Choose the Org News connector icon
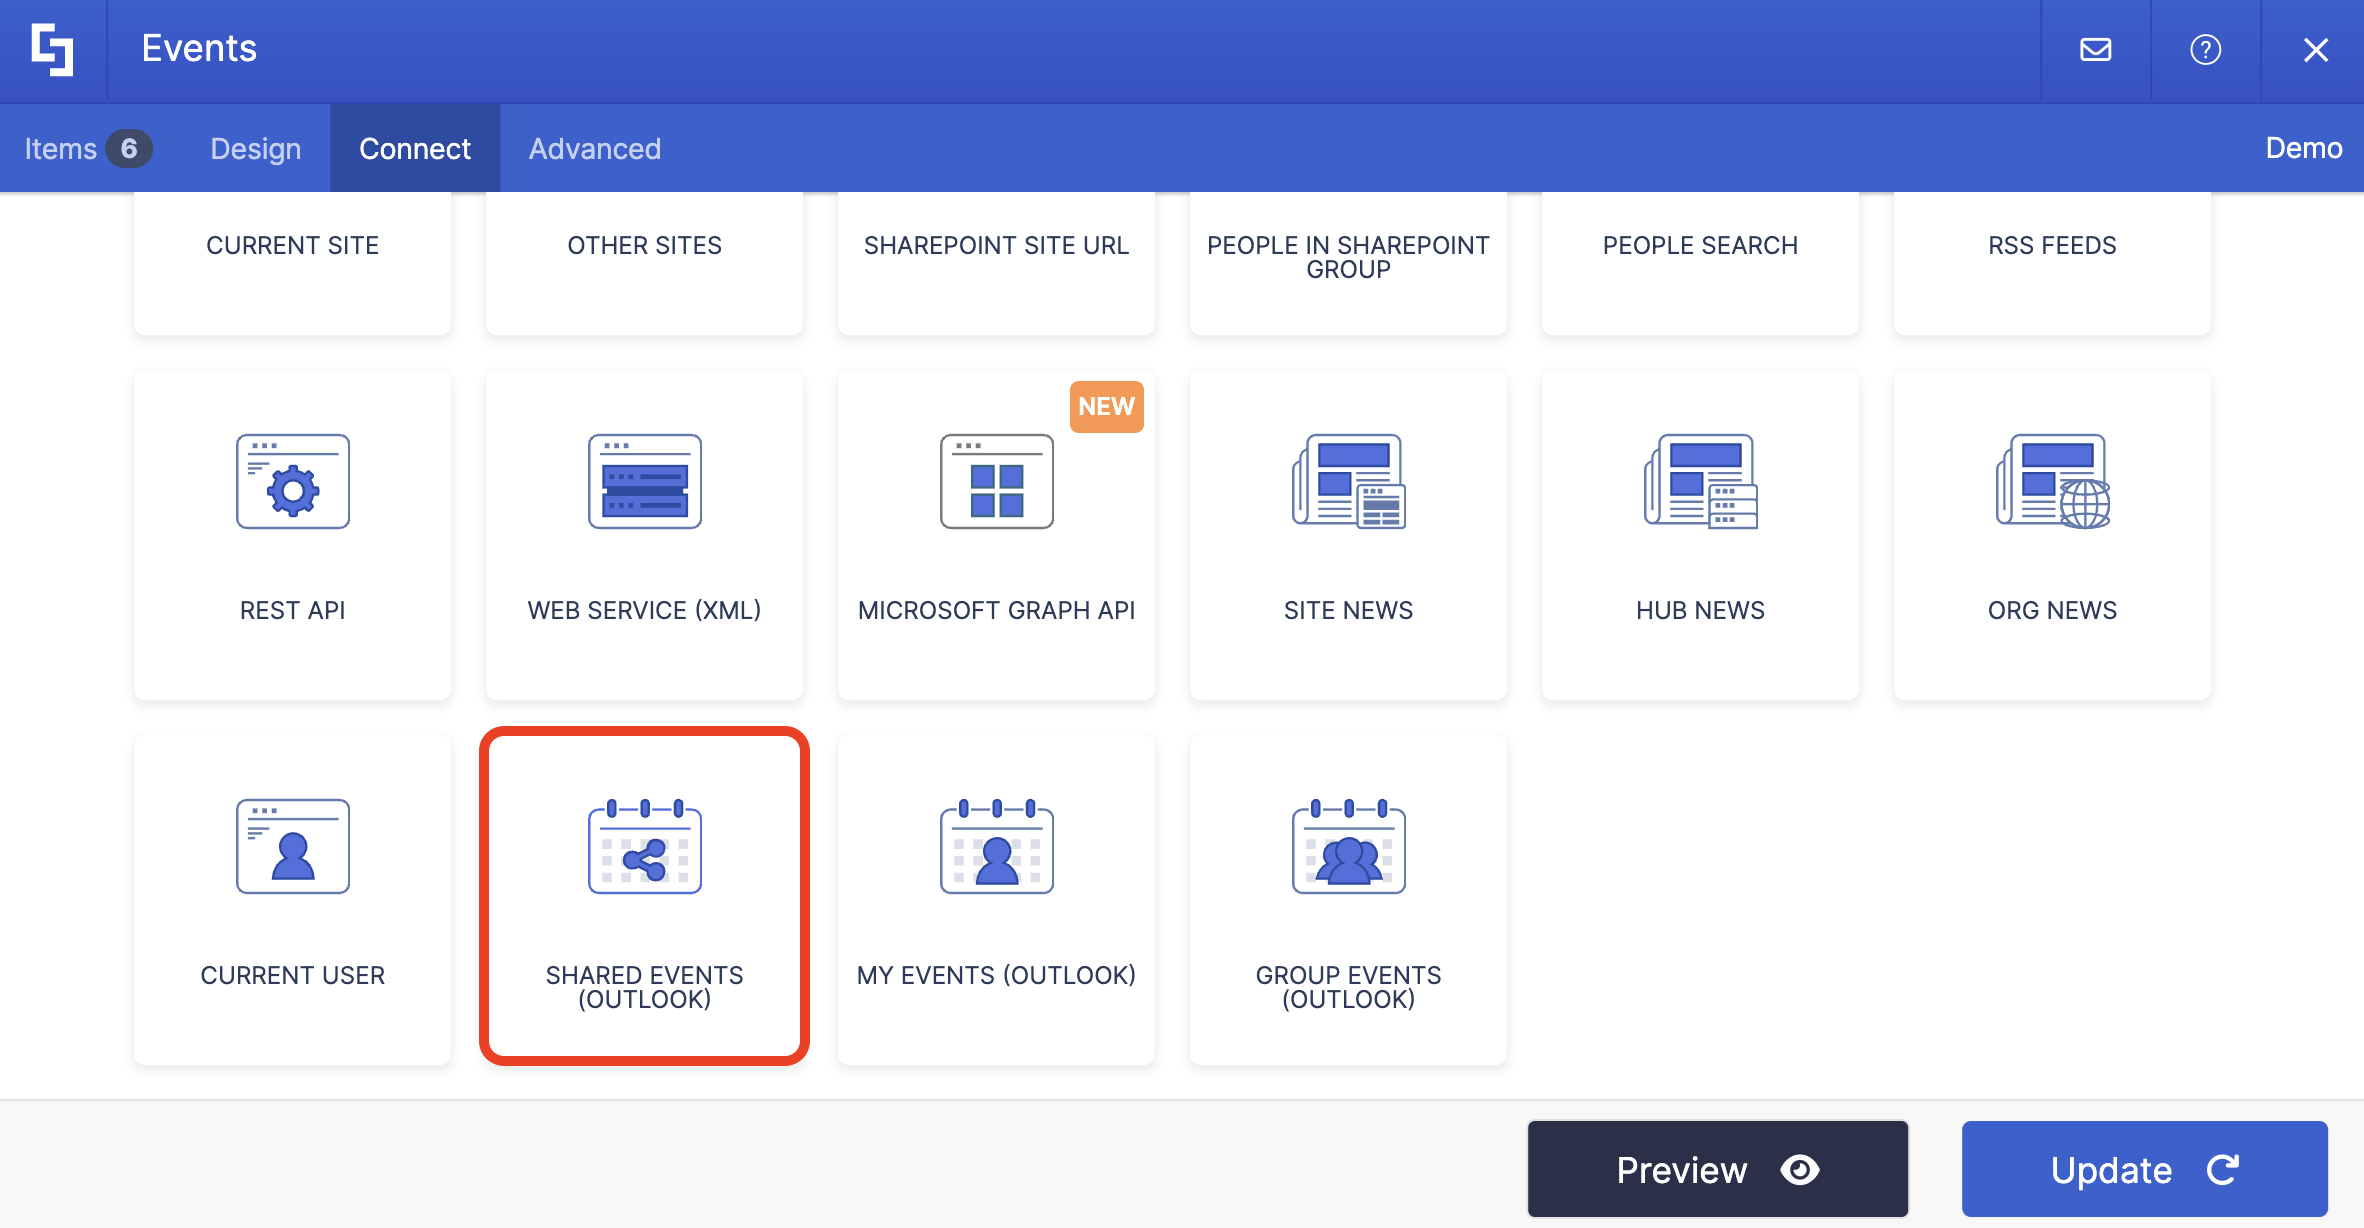The width and height of the screenshot is (2364, 1228). click(x=2052, y=482)
